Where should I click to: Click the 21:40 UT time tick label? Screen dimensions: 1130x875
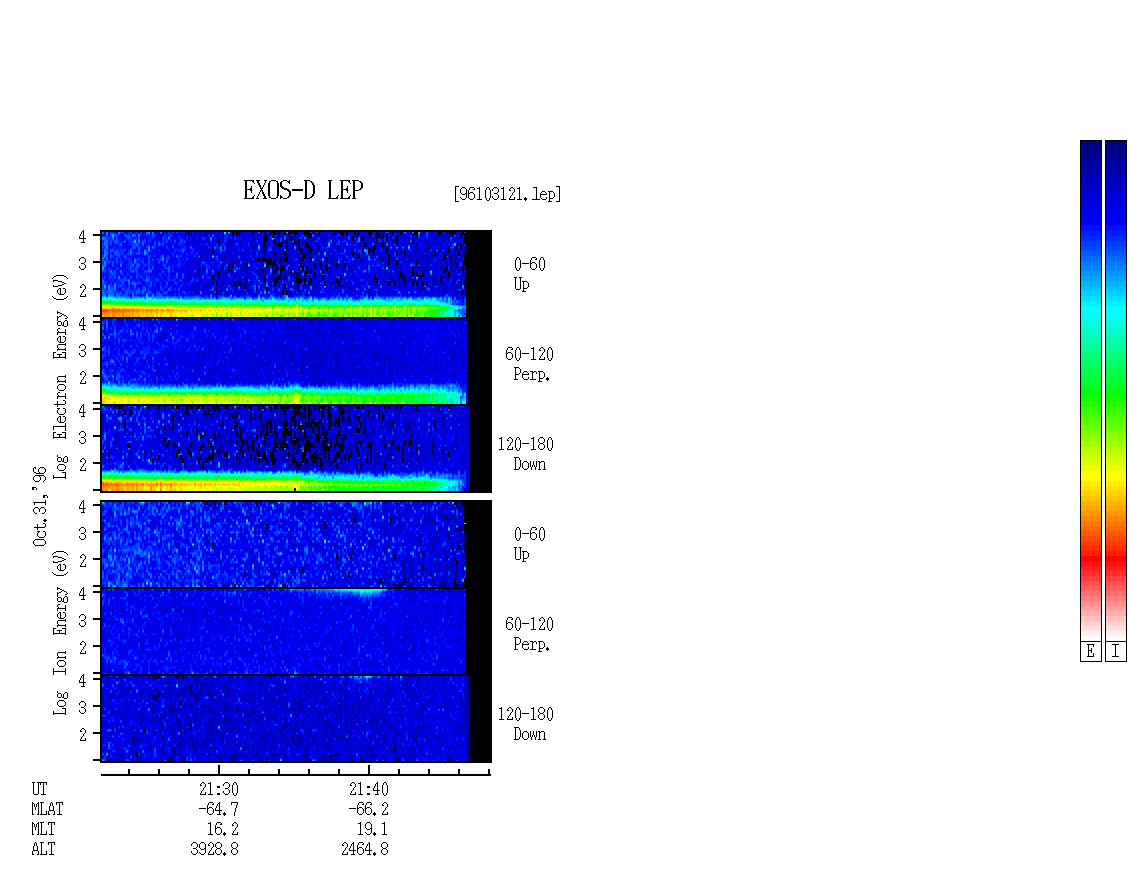369,789
